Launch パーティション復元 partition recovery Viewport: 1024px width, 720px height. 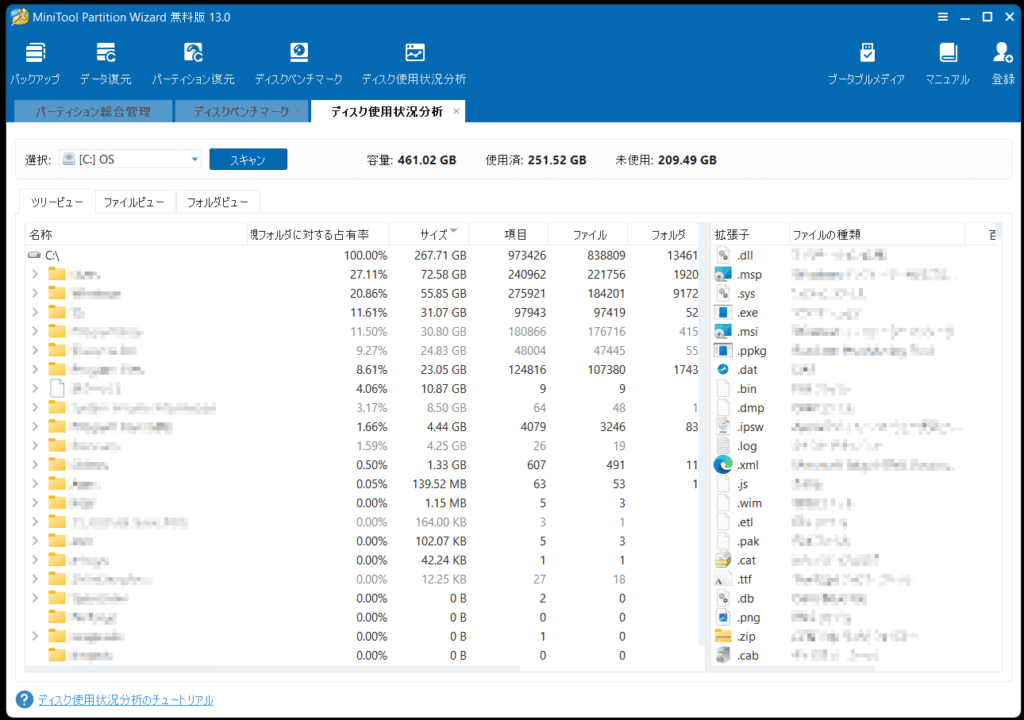coord(193,62)
